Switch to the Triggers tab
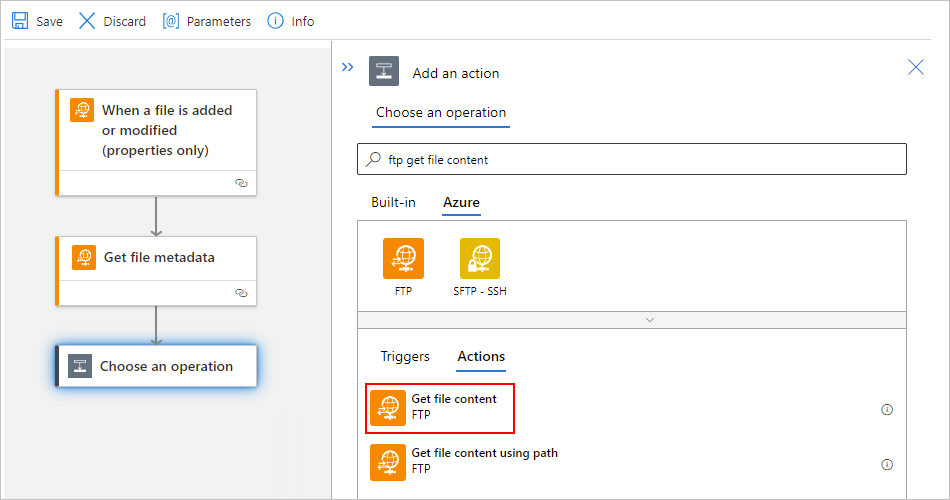 point(405,356)
